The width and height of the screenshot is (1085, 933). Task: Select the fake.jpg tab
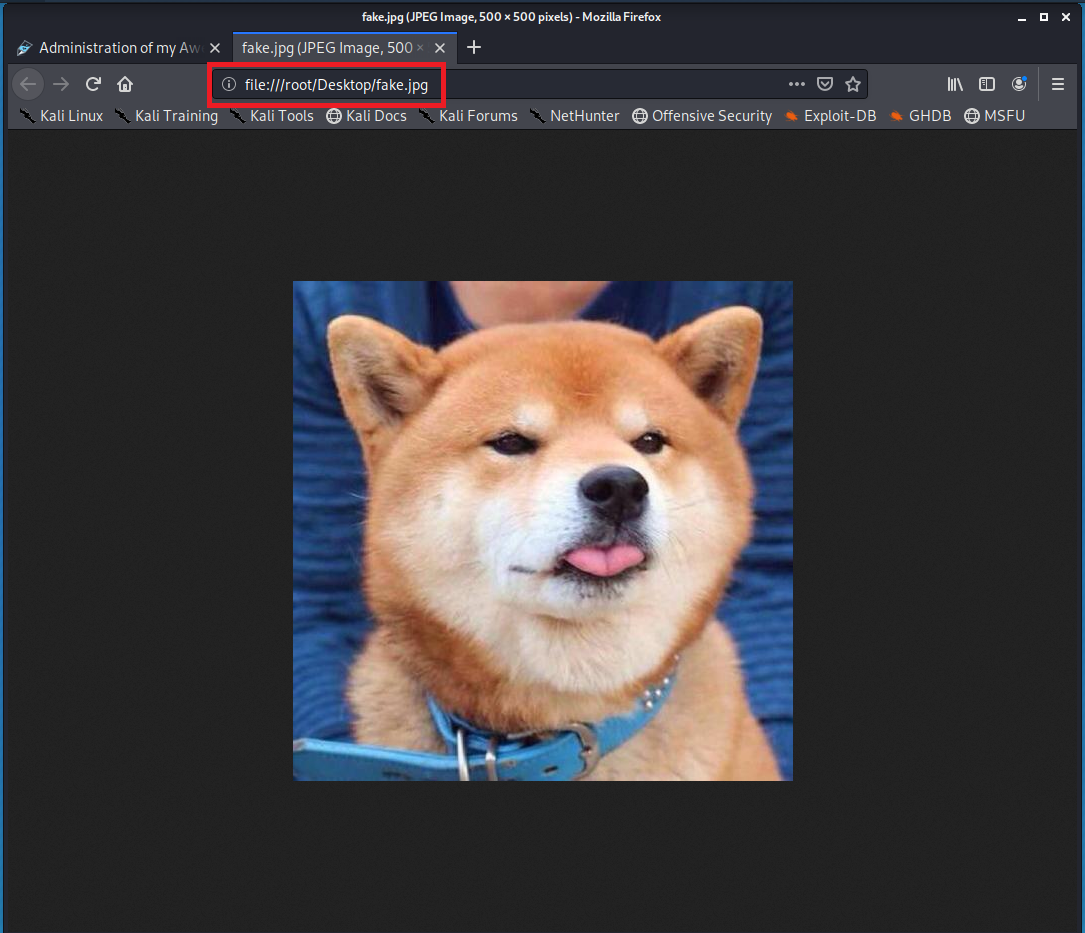click(x=330, y=48)
